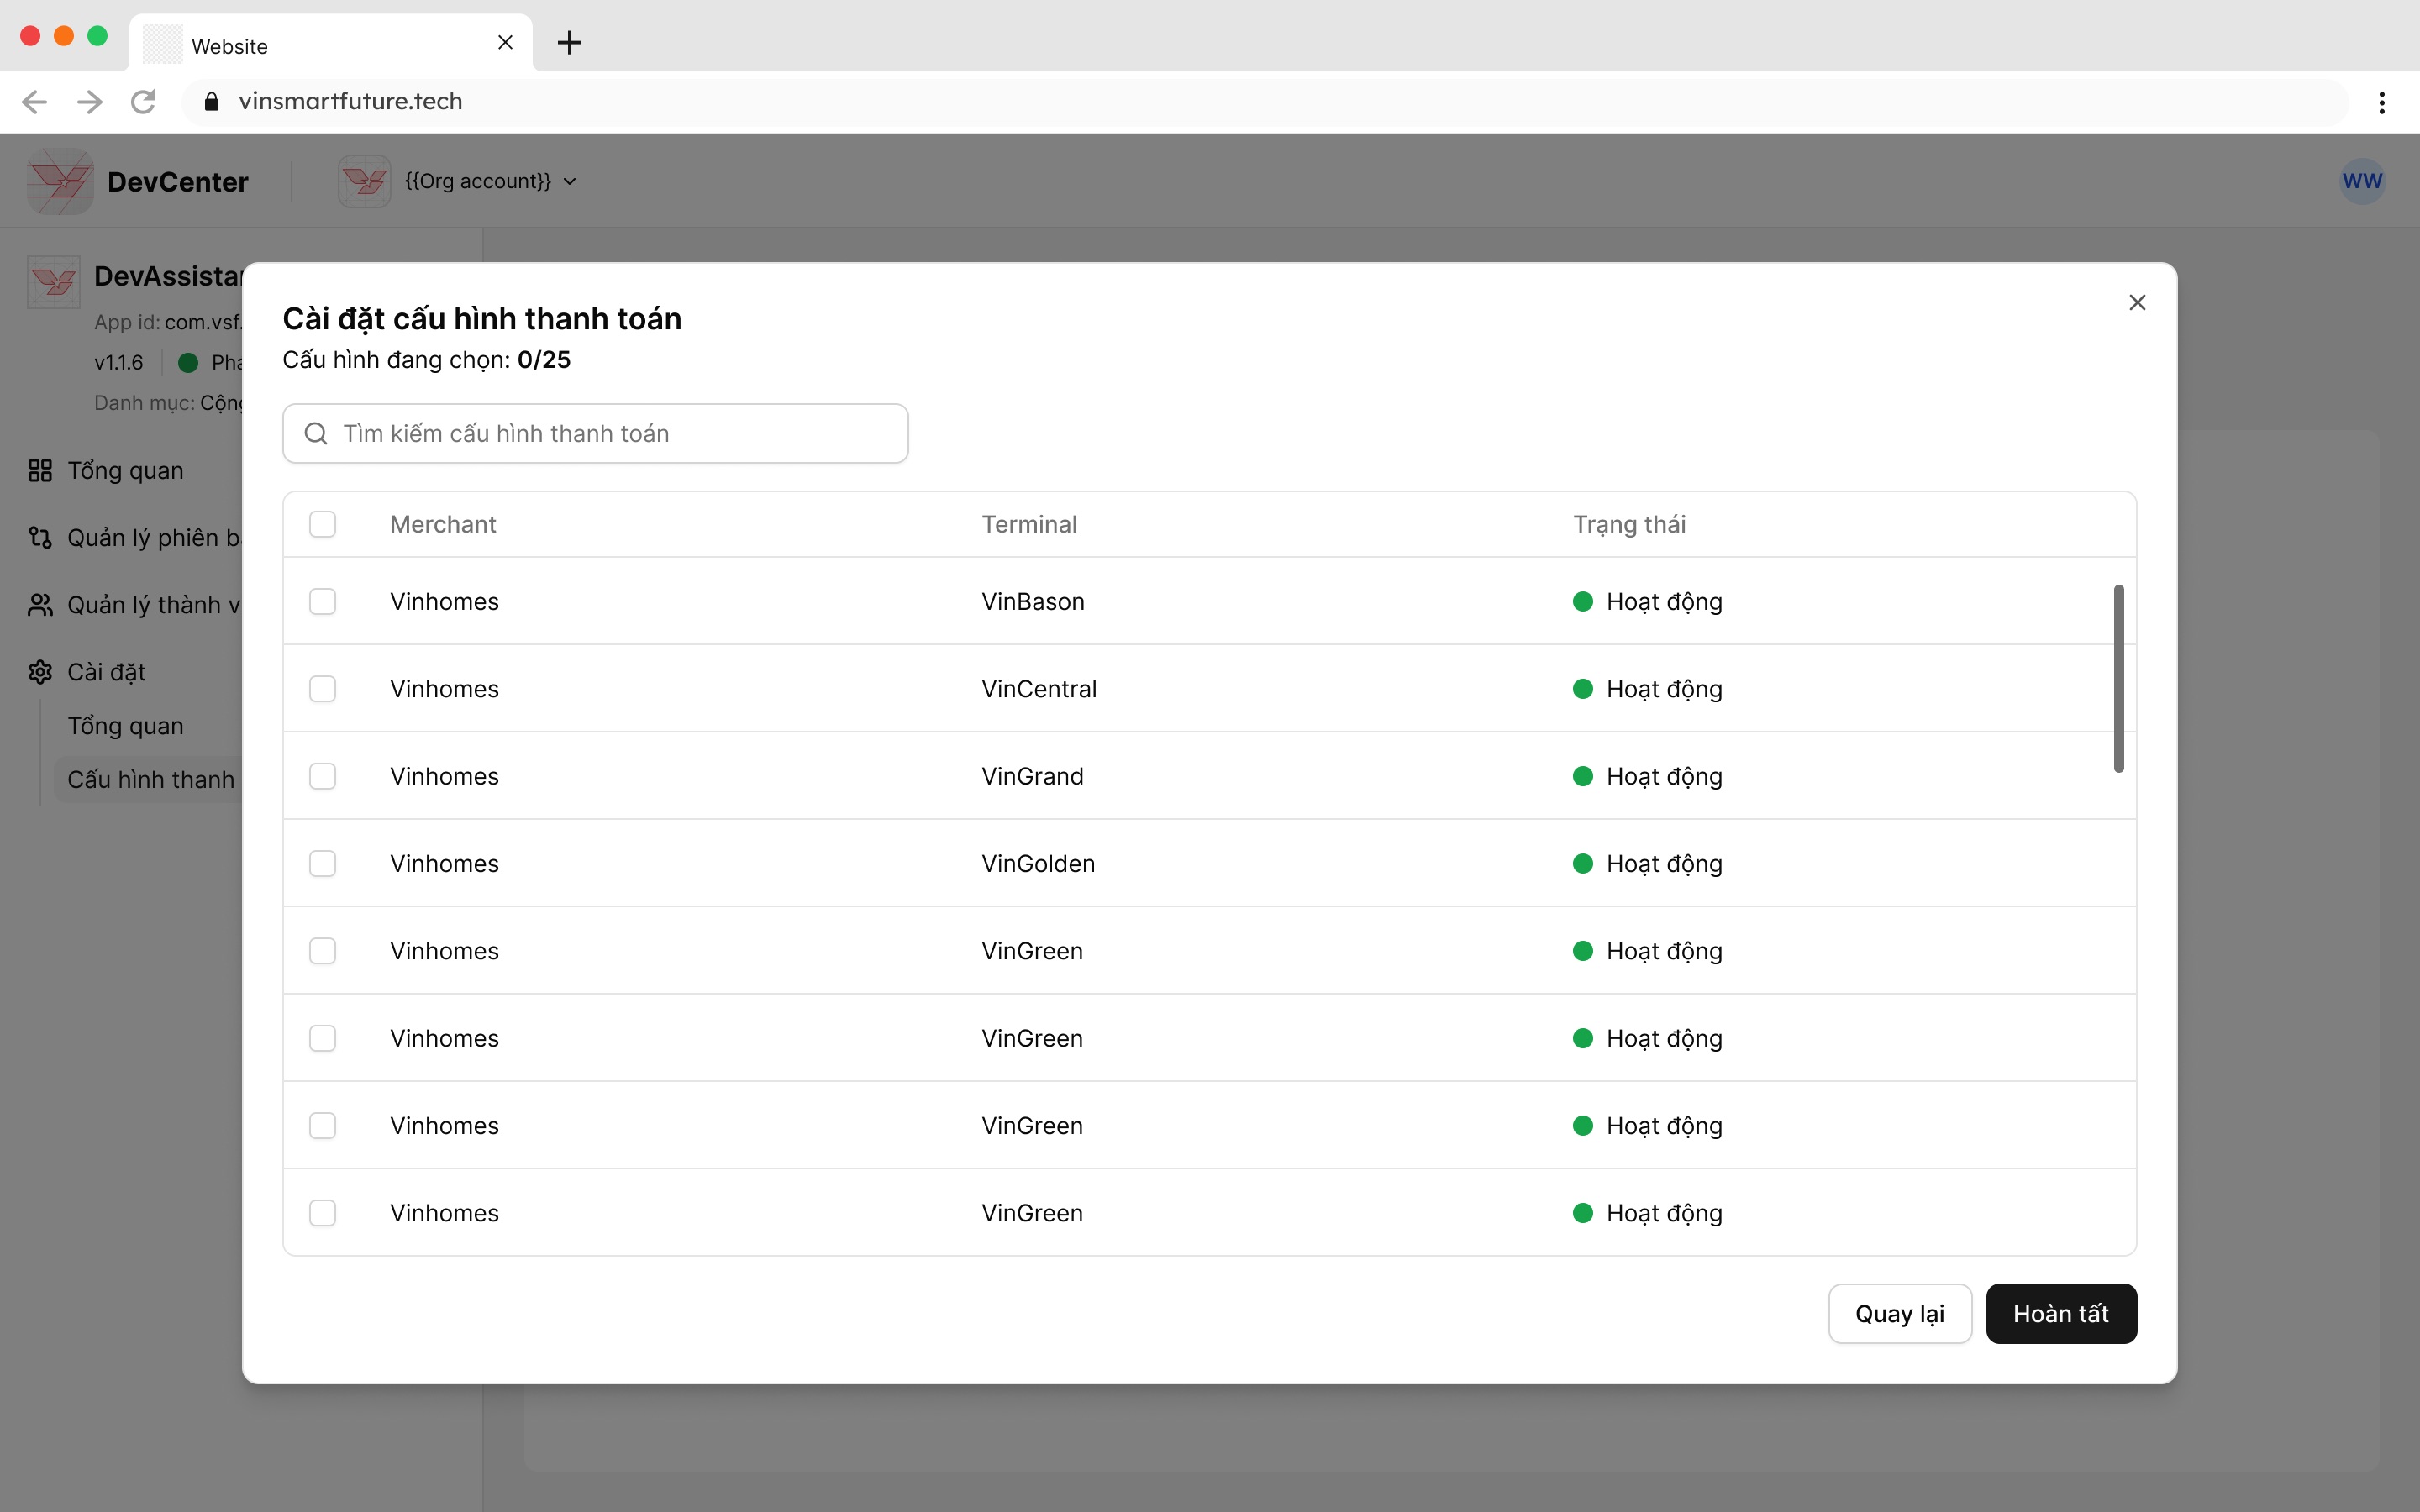Click the Quản lý thành members icon in the sidebar

coord(40,605)
